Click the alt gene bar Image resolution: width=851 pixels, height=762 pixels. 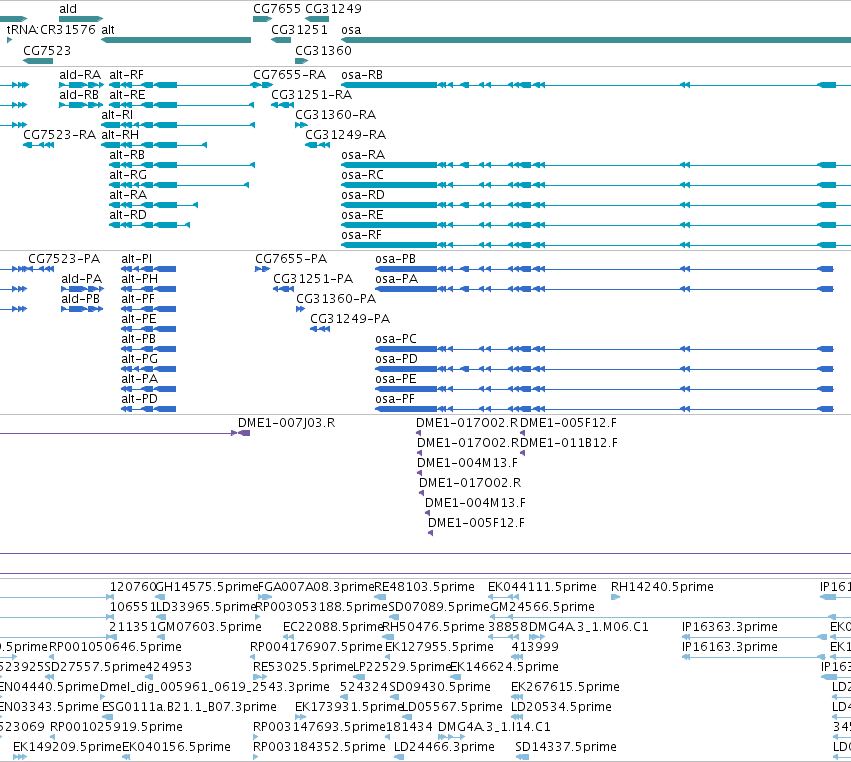tap(176, 40)
